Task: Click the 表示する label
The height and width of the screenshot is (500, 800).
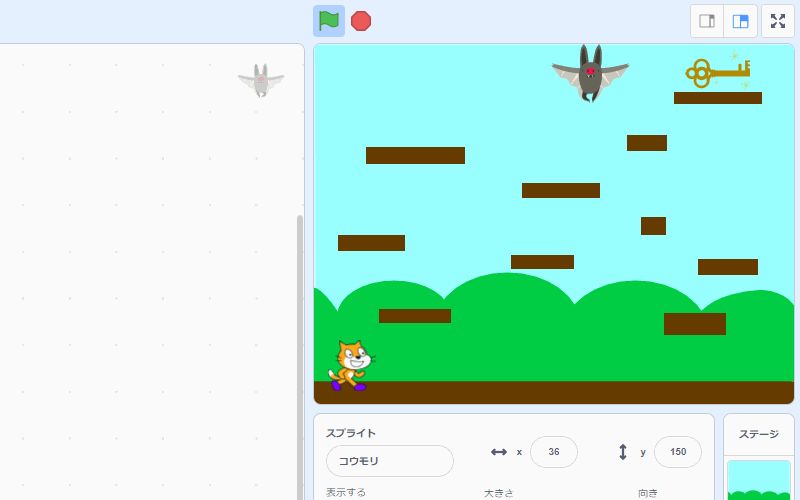Action: point(345,492)
